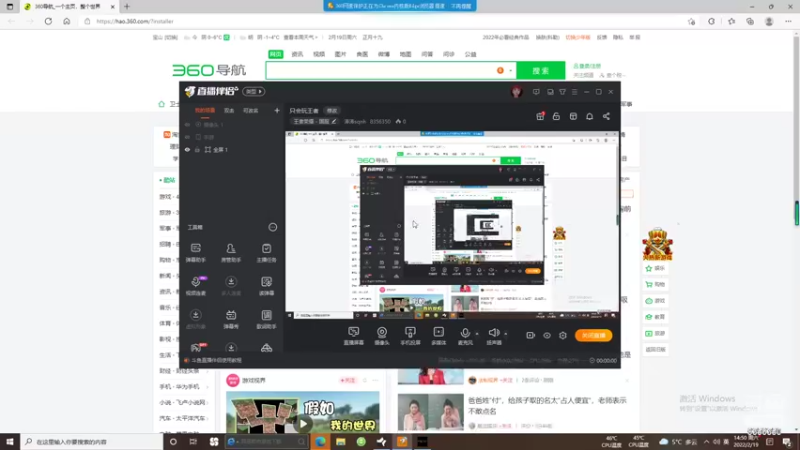Open Edge from the taskbar

320,442
